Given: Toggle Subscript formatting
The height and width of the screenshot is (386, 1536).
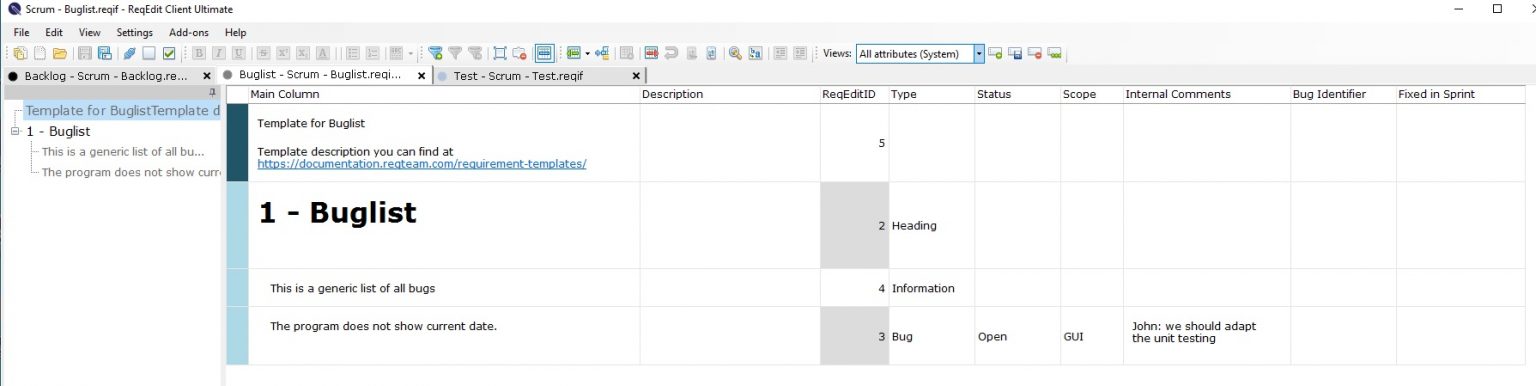Looking at the screenshot, I should coord(303,54).
